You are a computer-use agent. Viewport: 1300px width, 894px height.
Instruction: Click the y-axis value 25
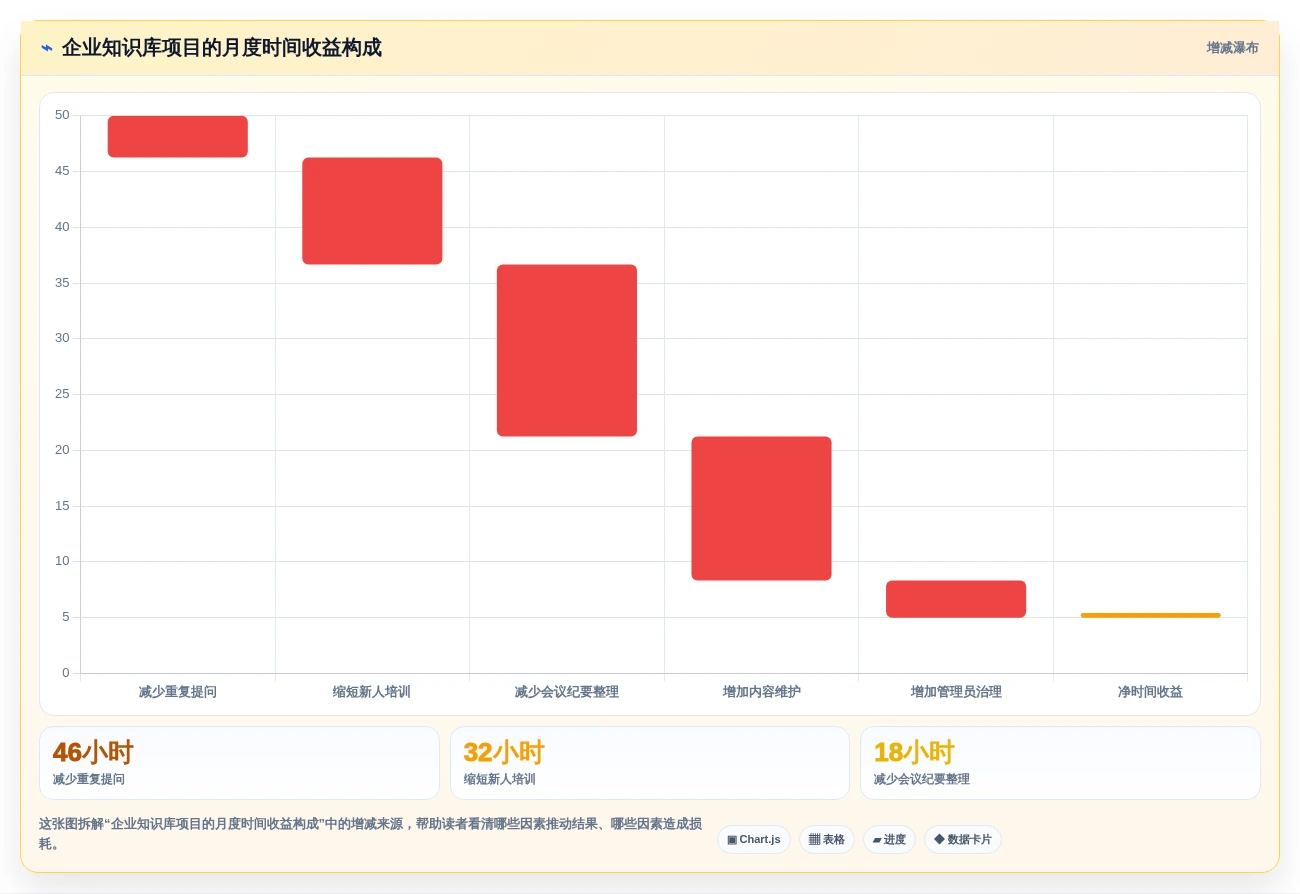point(62,394)
